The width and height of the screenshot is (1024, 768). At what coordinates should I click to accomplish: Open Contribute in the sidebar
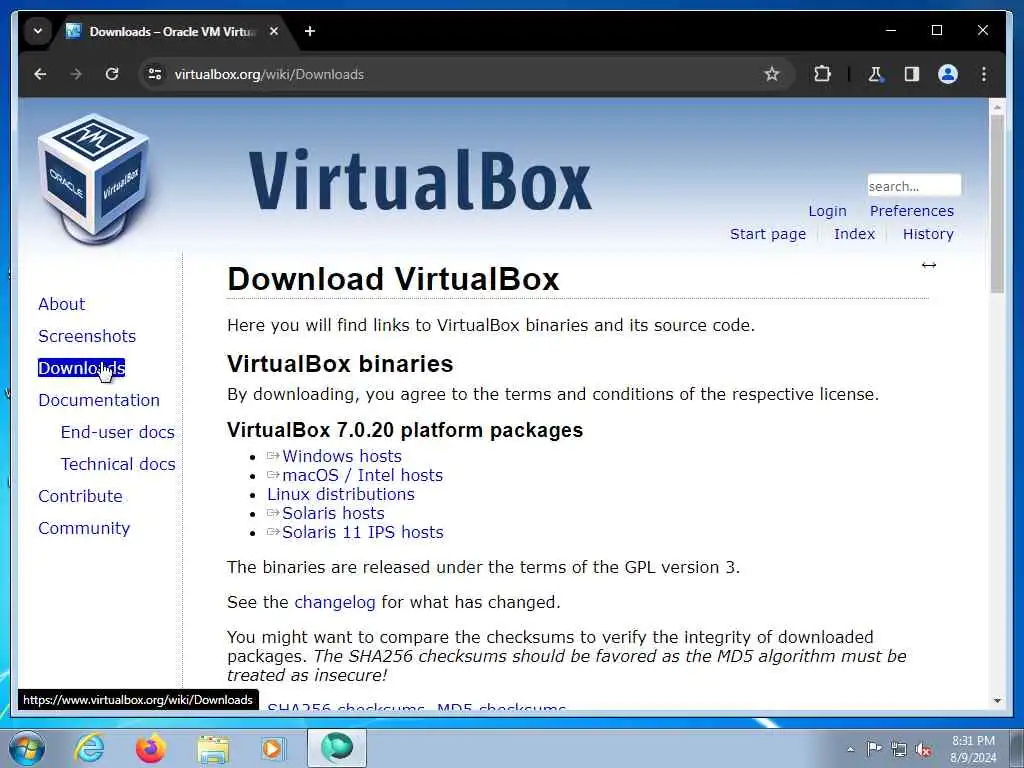[80, 496]
